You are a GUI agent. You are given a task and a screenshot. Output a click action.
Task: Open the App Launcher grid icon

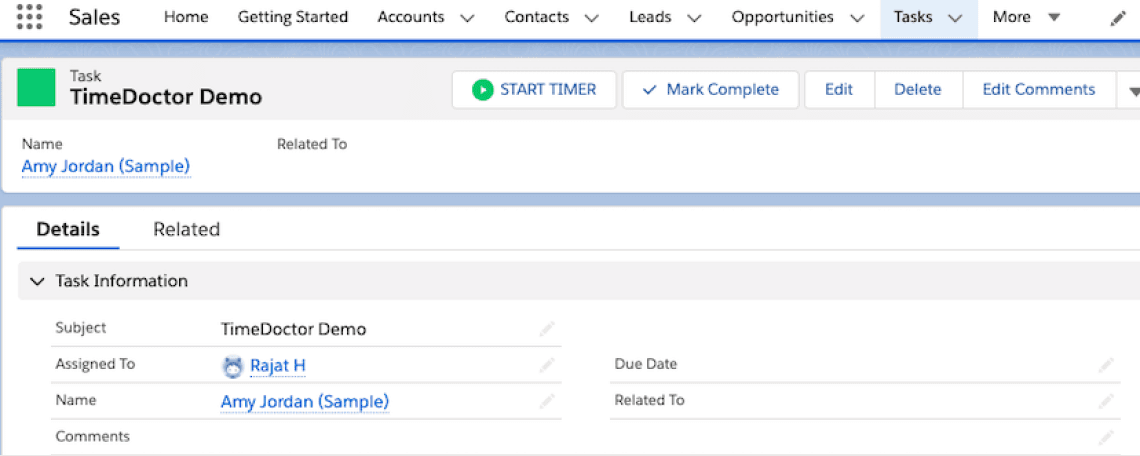tap(30, 17)
